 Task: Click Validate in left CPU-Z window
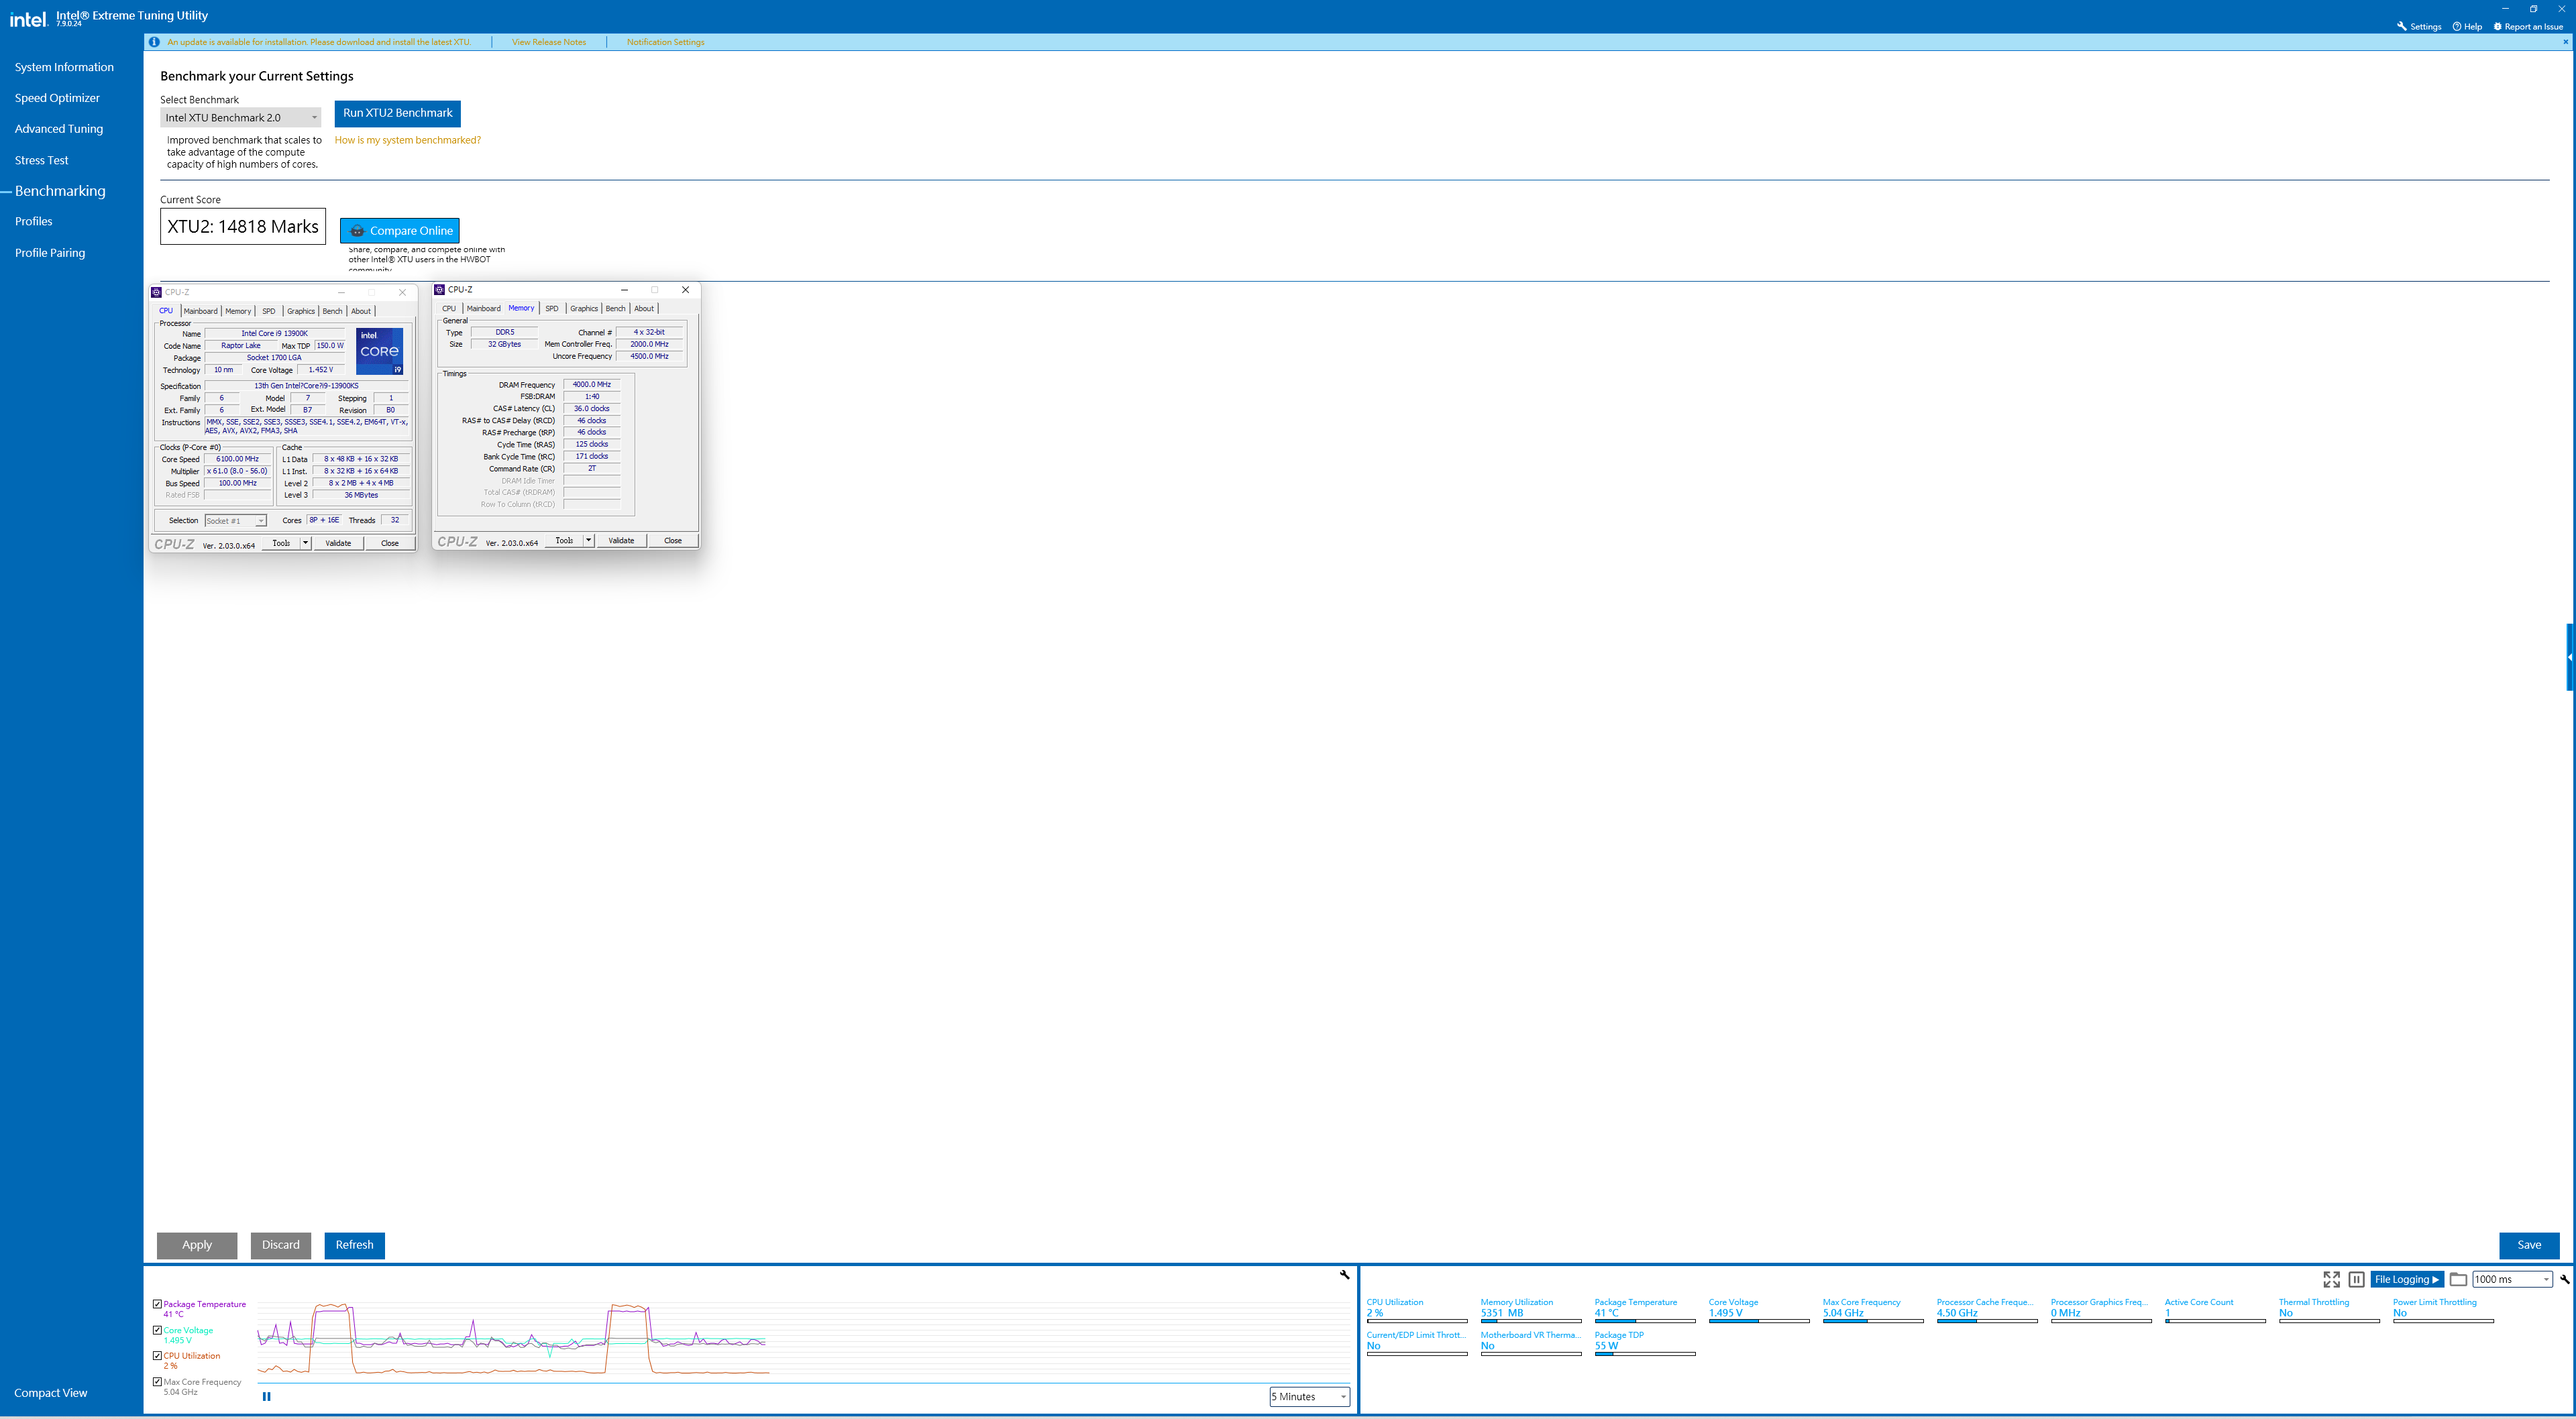coord(338,543)
